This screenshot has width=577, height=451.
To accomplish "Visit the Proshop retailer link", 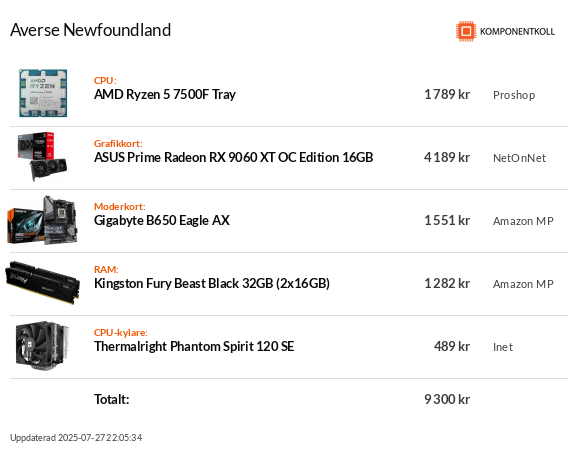I will coord(514,95).
